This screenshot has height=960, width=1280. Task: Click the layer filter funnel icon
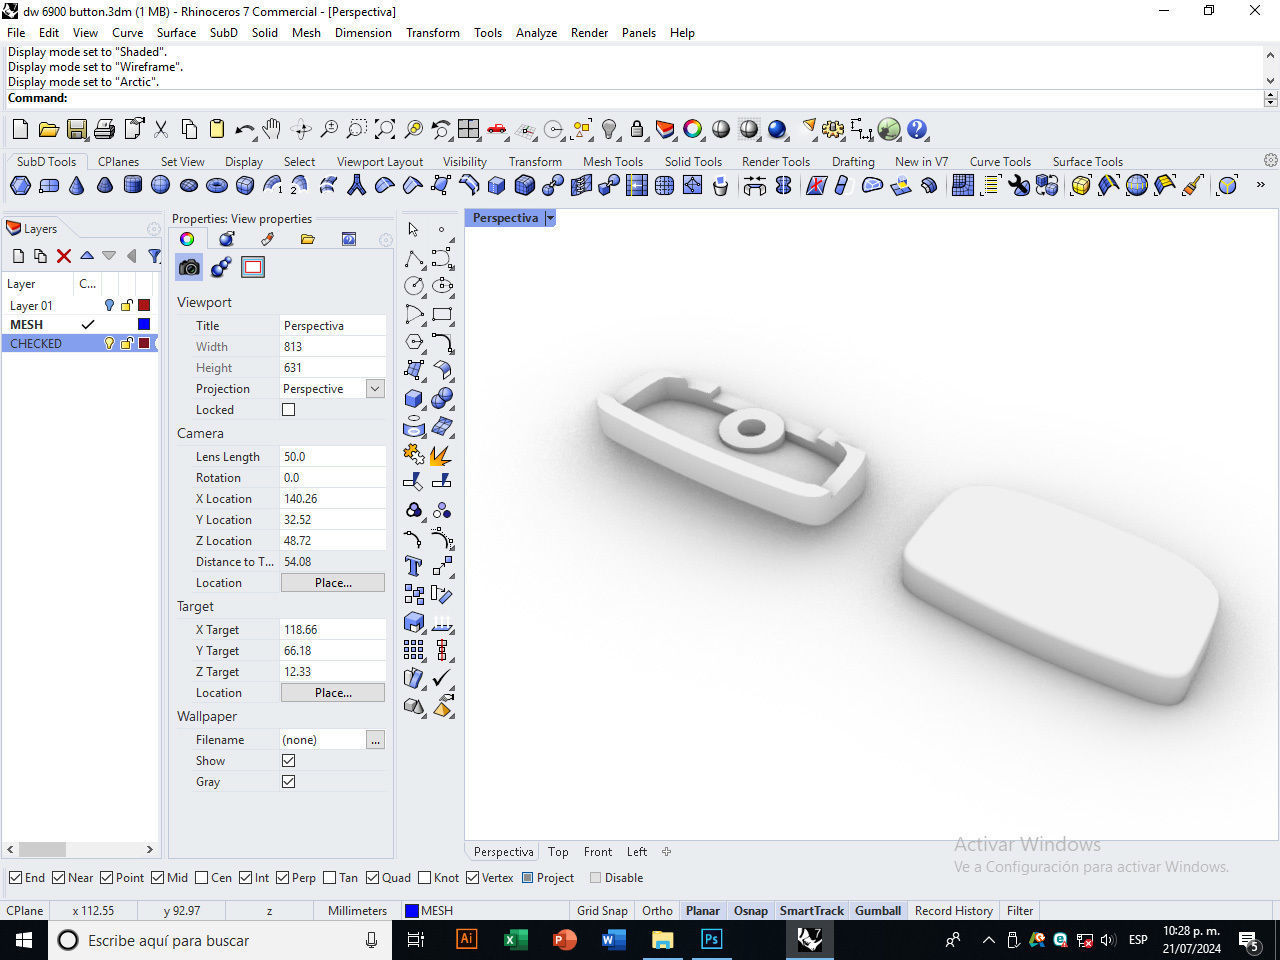[x=154, y=256]
